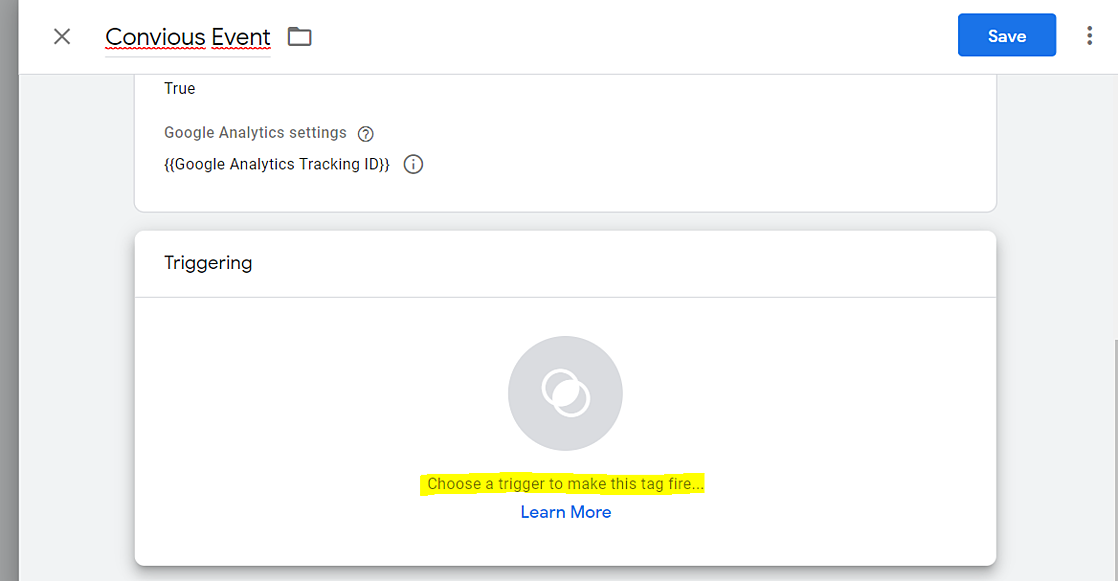Open the three-dot more options menu
Viewport: 1118px width, 581px height.
[x=1089, y=36]
